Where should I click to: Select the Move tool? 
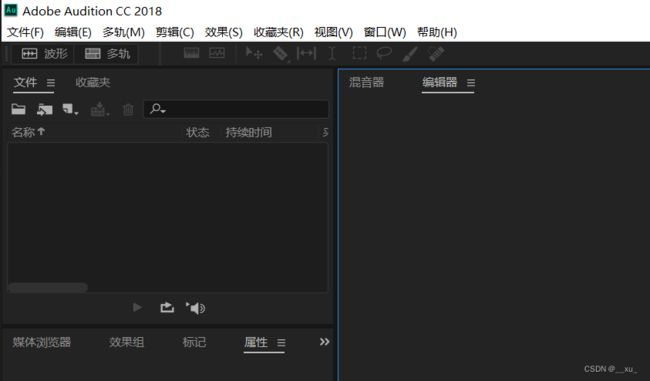click(x=254, y=53)
